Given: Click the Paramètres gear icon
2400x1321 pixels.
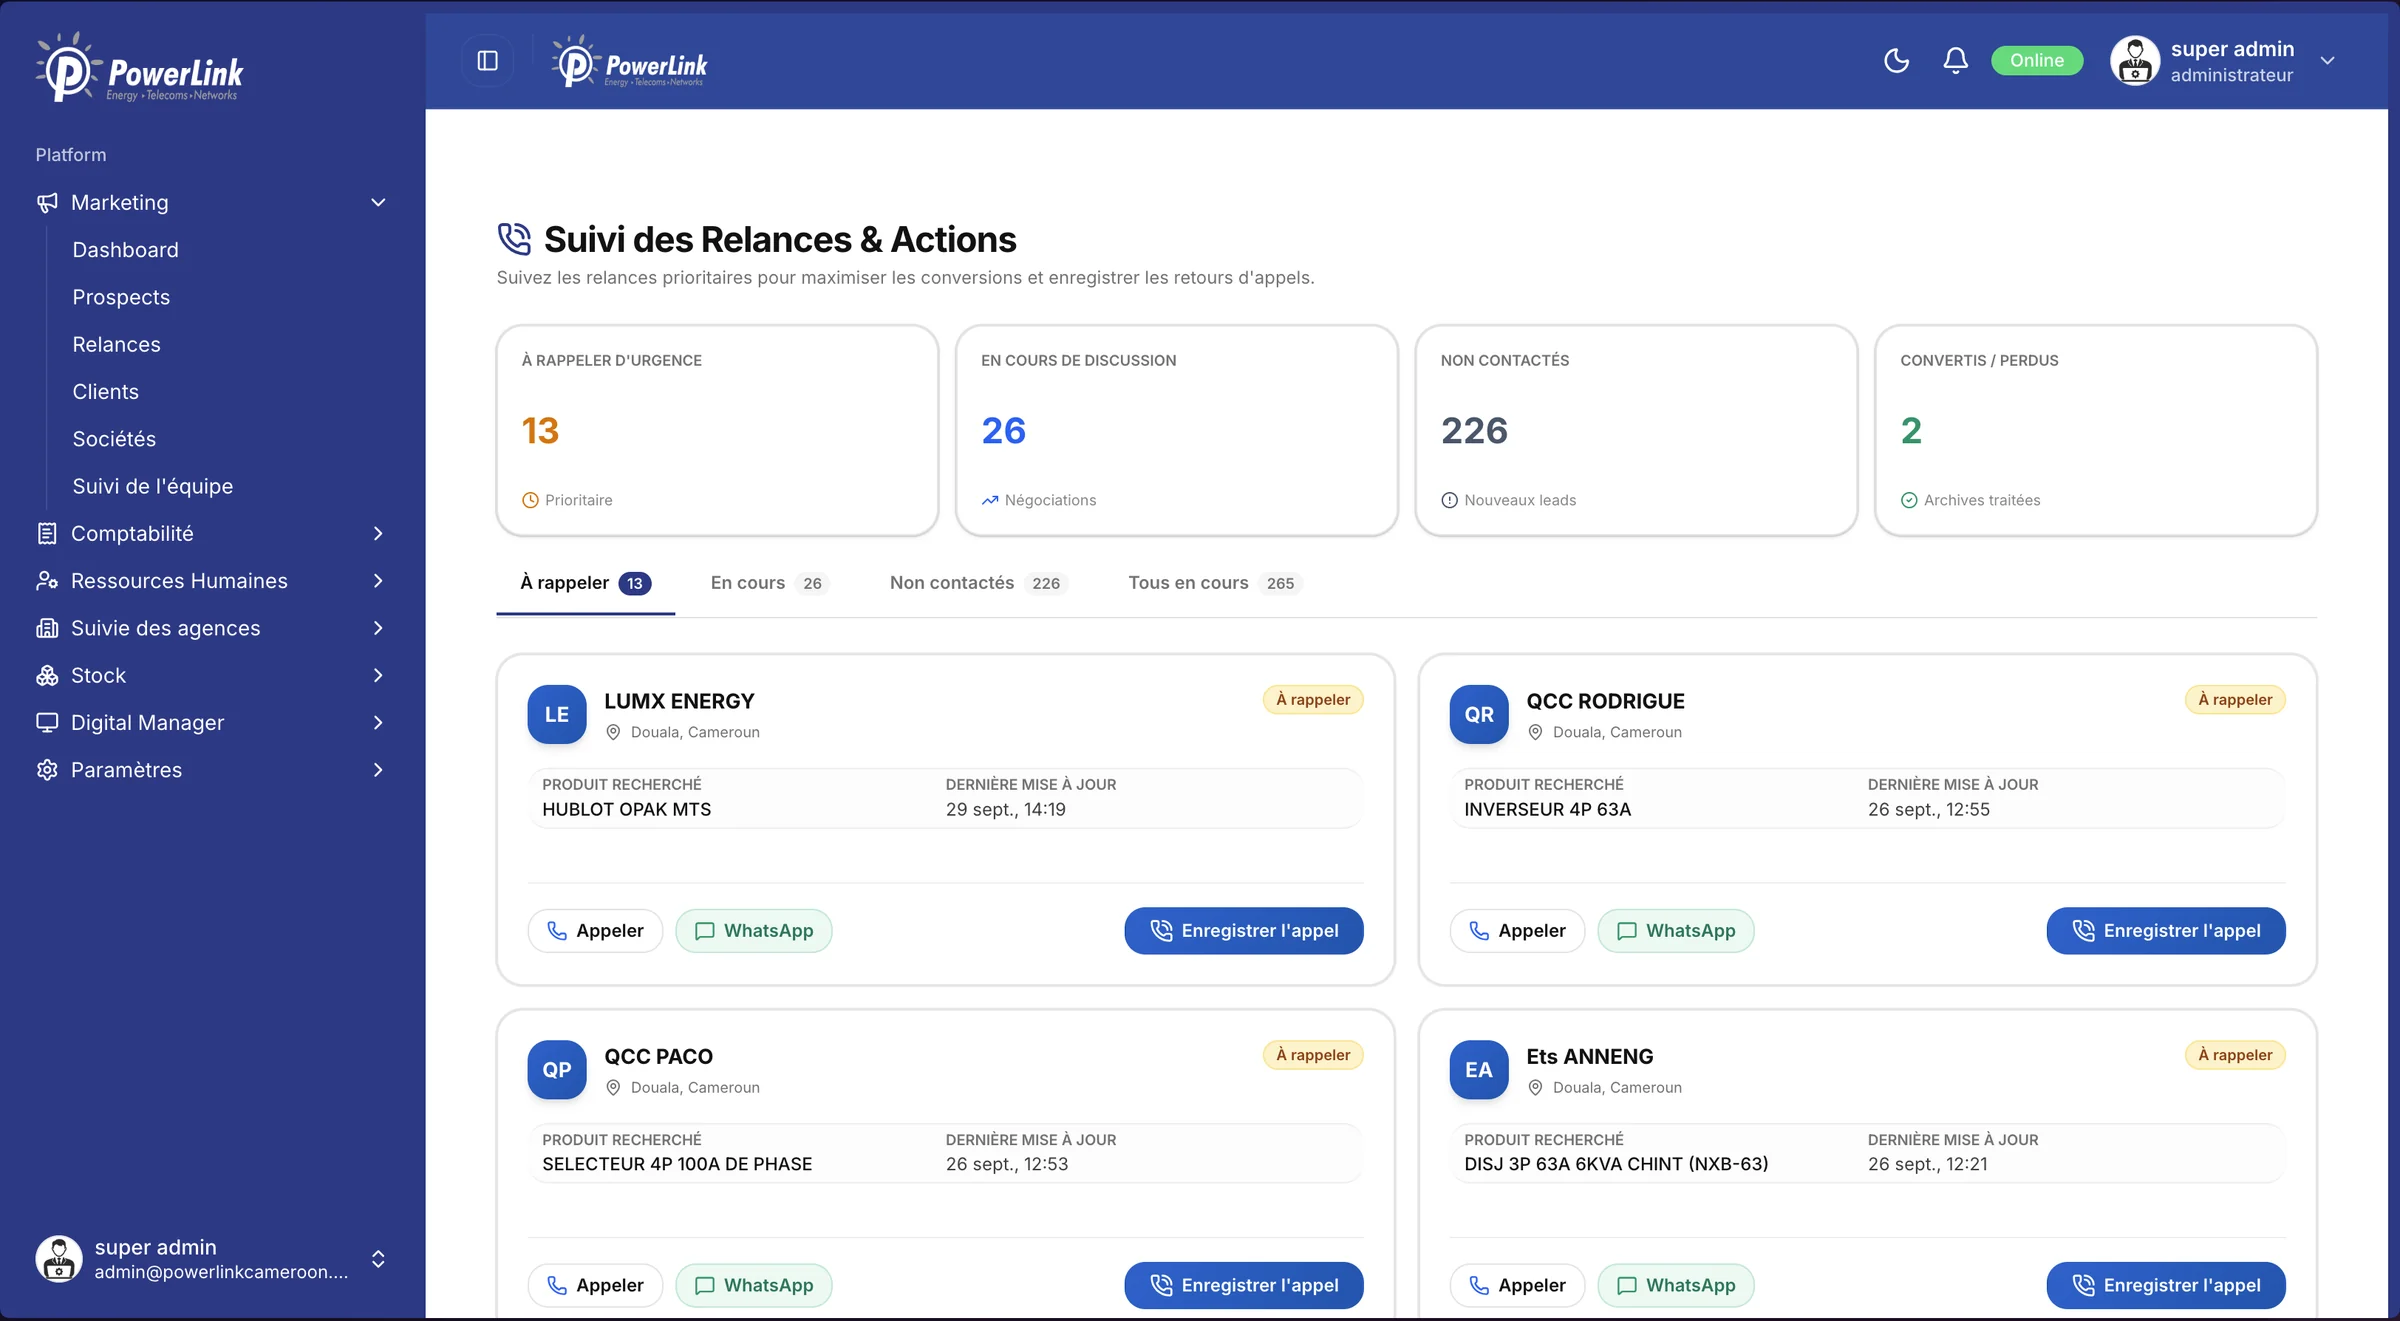Looking at the screenshot, I should click(47, 770).
